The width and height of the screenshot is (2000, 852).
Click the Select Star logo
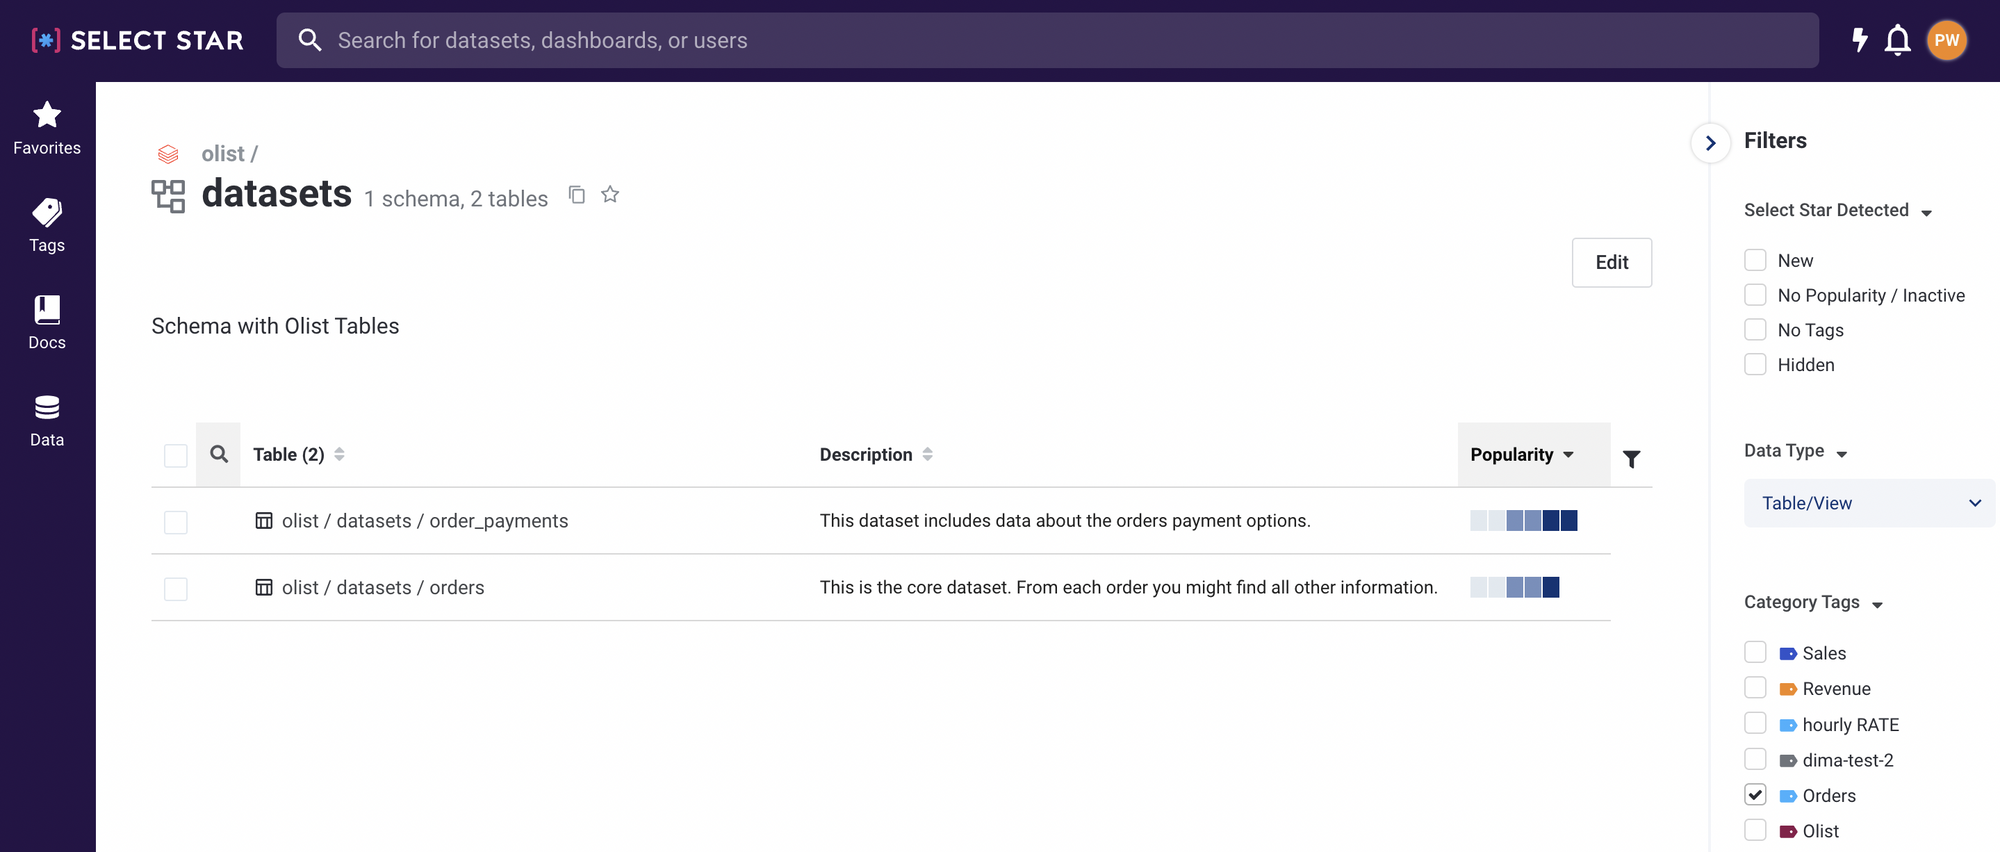click(x=137, y=40)
